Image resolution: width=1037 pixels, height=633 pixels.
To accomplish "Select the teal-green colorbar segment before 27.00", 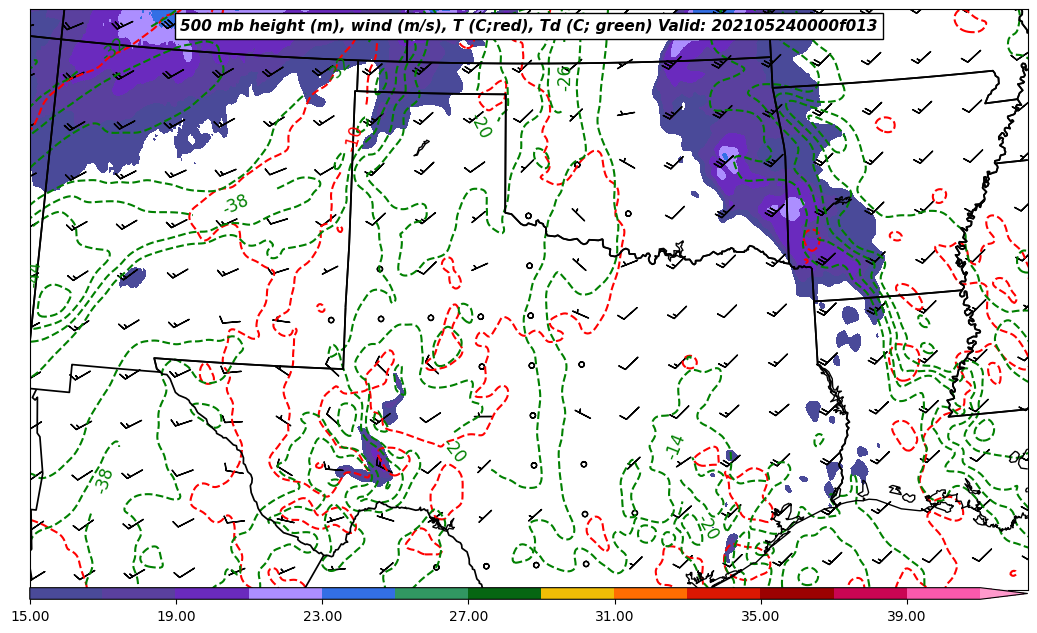I will [432, 593].
